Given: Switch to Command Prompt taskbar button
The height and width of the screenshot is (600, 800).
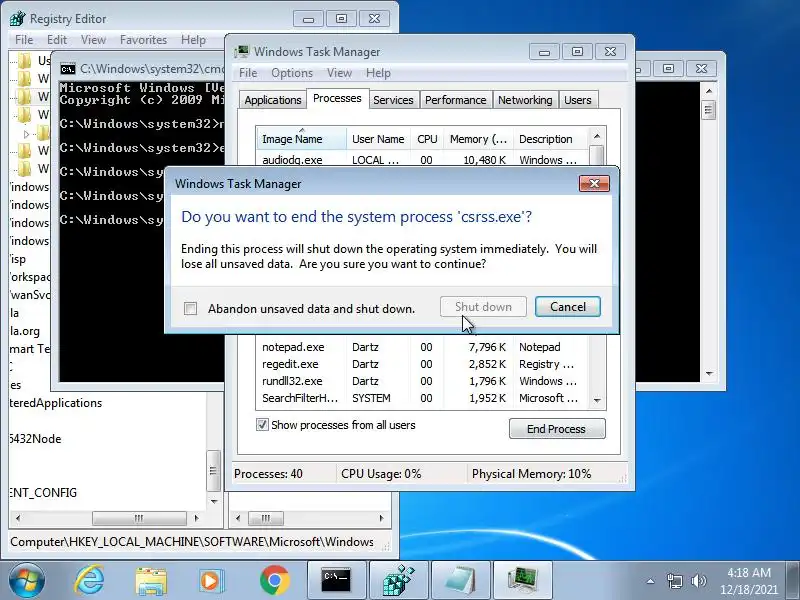Looking at the screenshot, I should point(337,581).
